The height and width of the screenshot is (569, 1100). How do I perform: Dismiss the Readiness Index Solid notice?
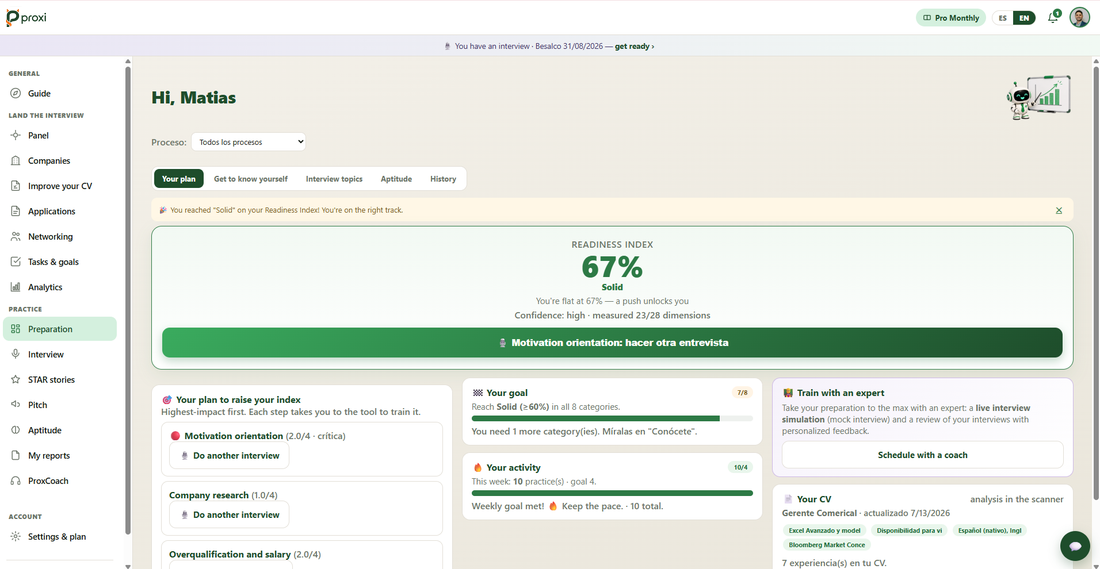click(1059, 210)
